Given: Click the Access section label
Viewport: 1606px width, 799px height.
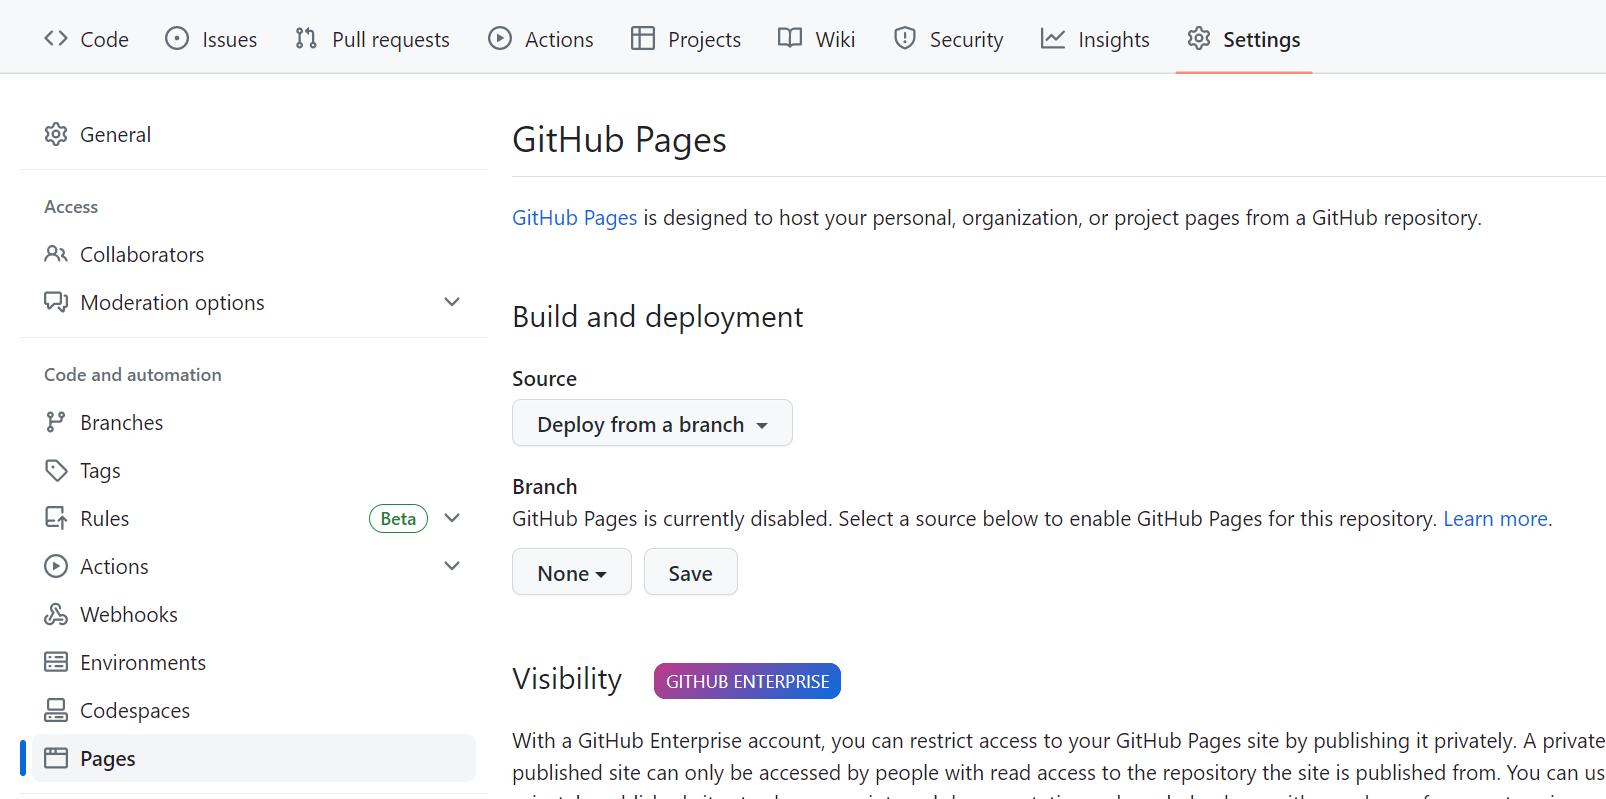Looking at the screenshot, I should 71,206.
